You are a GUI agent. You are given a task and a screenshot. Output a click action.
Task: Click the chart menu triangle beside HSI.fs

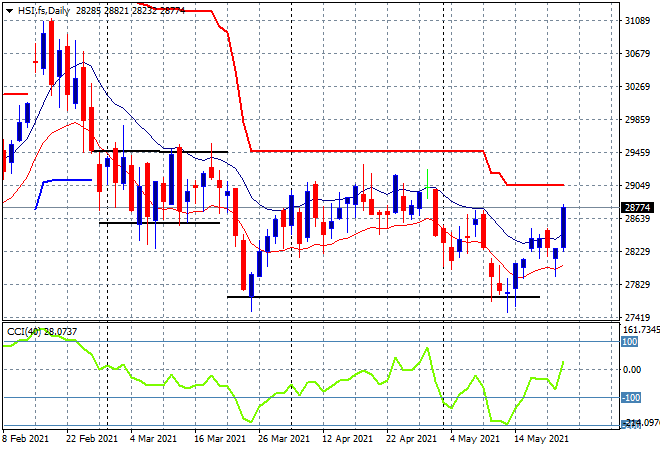tap(9, 11)
